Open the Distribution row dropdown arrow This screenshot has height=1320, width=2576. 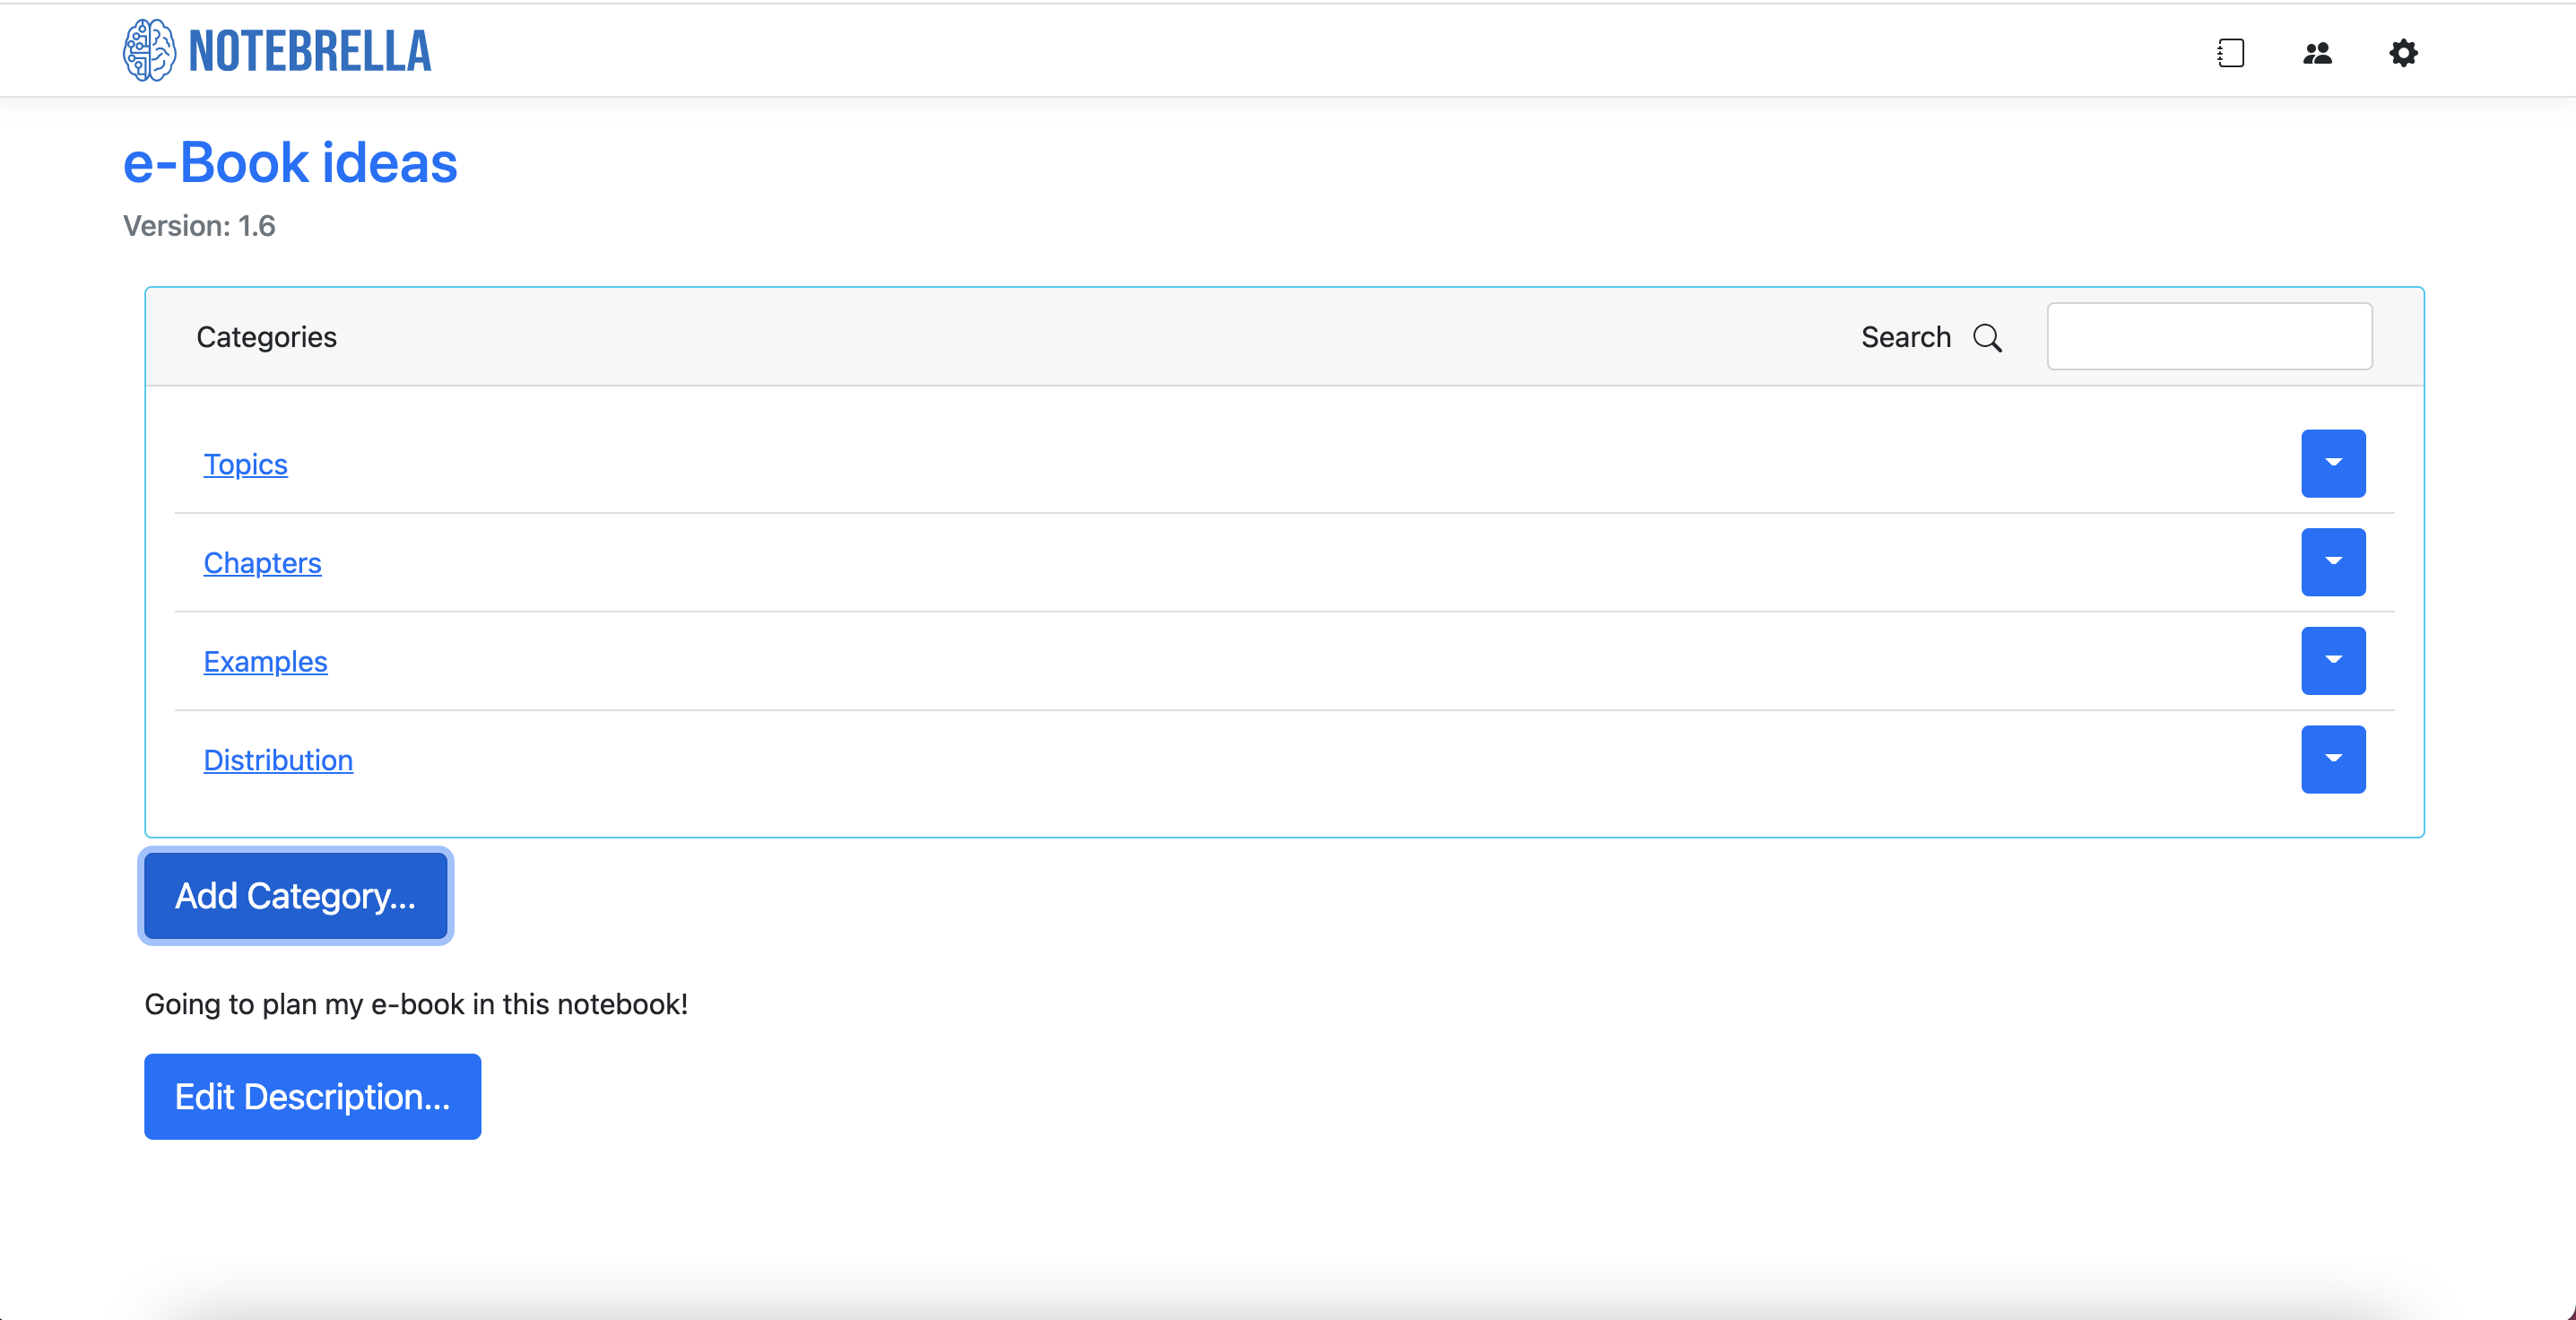coord(2332,759)
